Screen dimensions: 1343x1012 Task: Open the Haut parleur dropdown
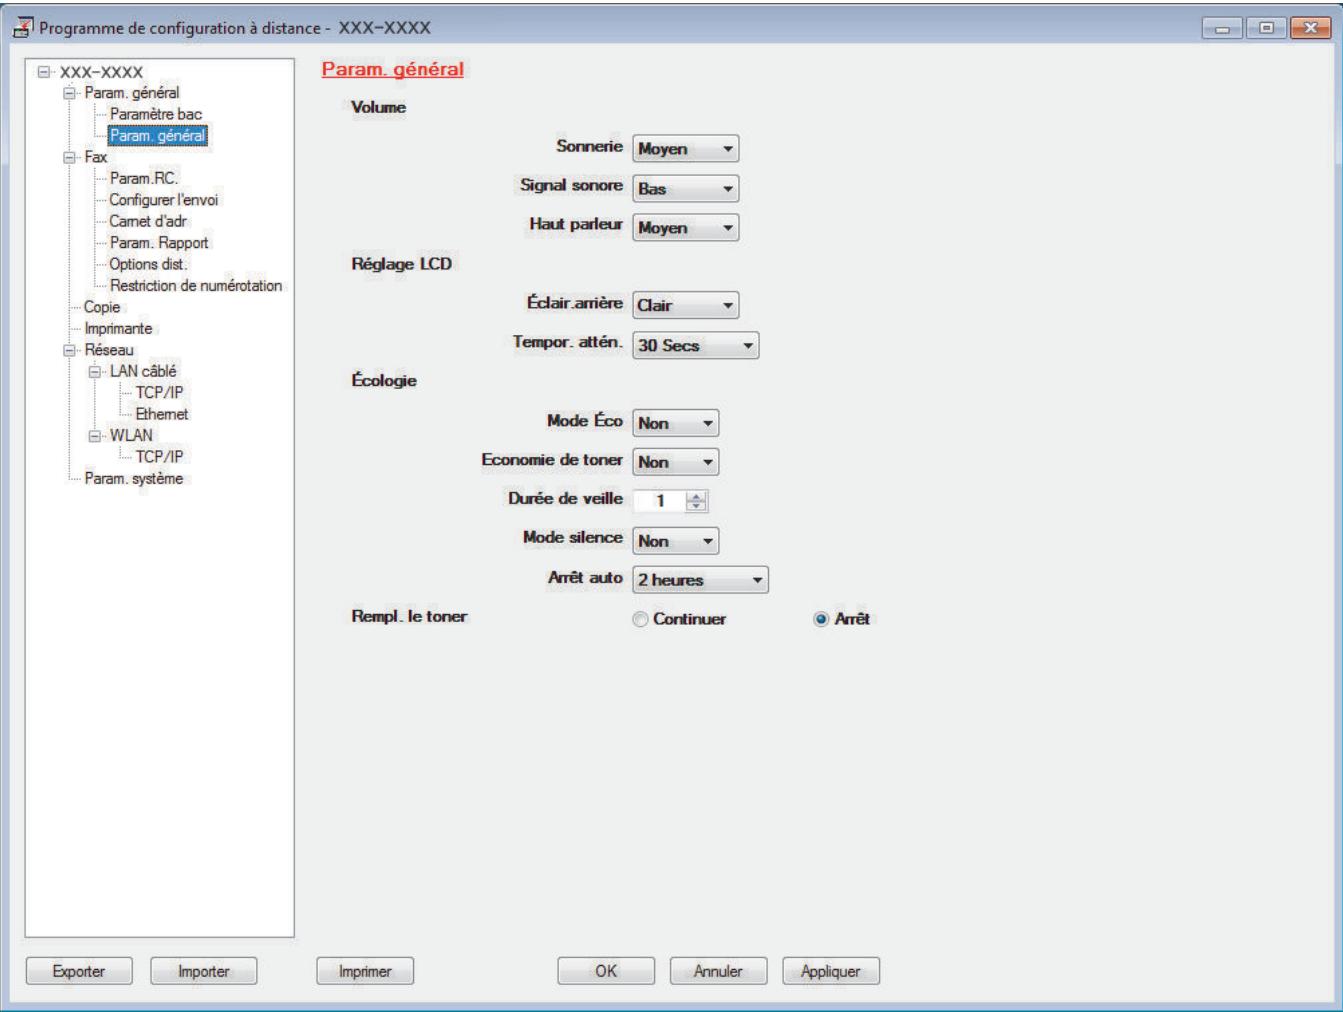[686, 227]
